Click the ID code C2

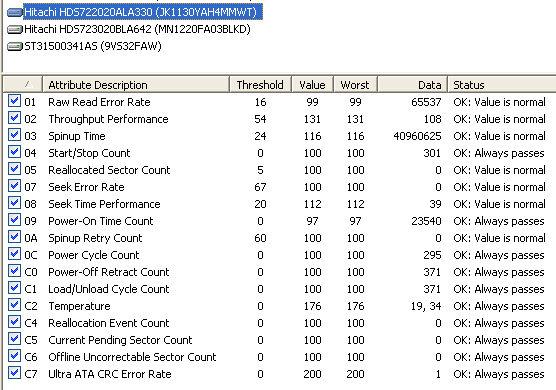coord(31,306)
